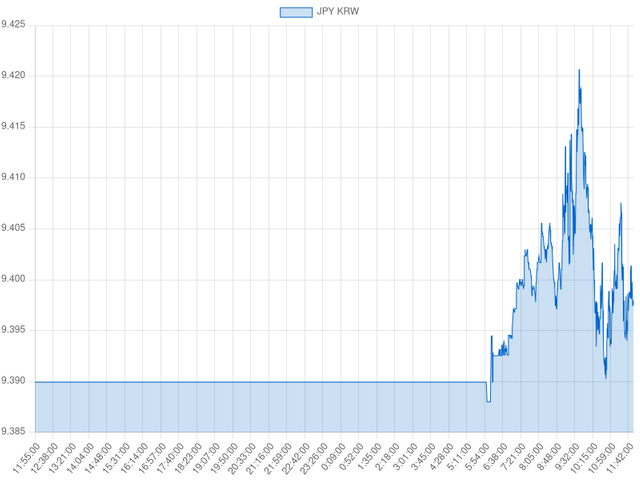The height and width of the screenshot is (480, 640).
Task: Click x-axis time label 16:14:00
Action: [x=134, y=458]
